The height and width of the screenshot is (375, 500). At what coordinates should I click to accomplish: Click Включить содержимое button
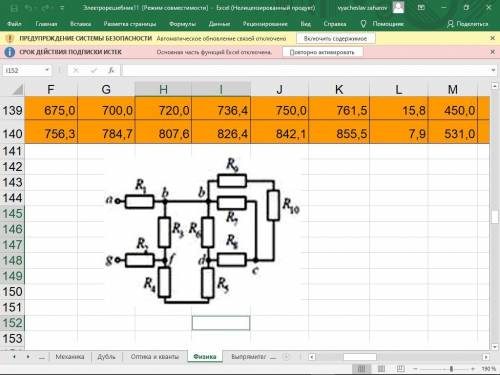335,39
